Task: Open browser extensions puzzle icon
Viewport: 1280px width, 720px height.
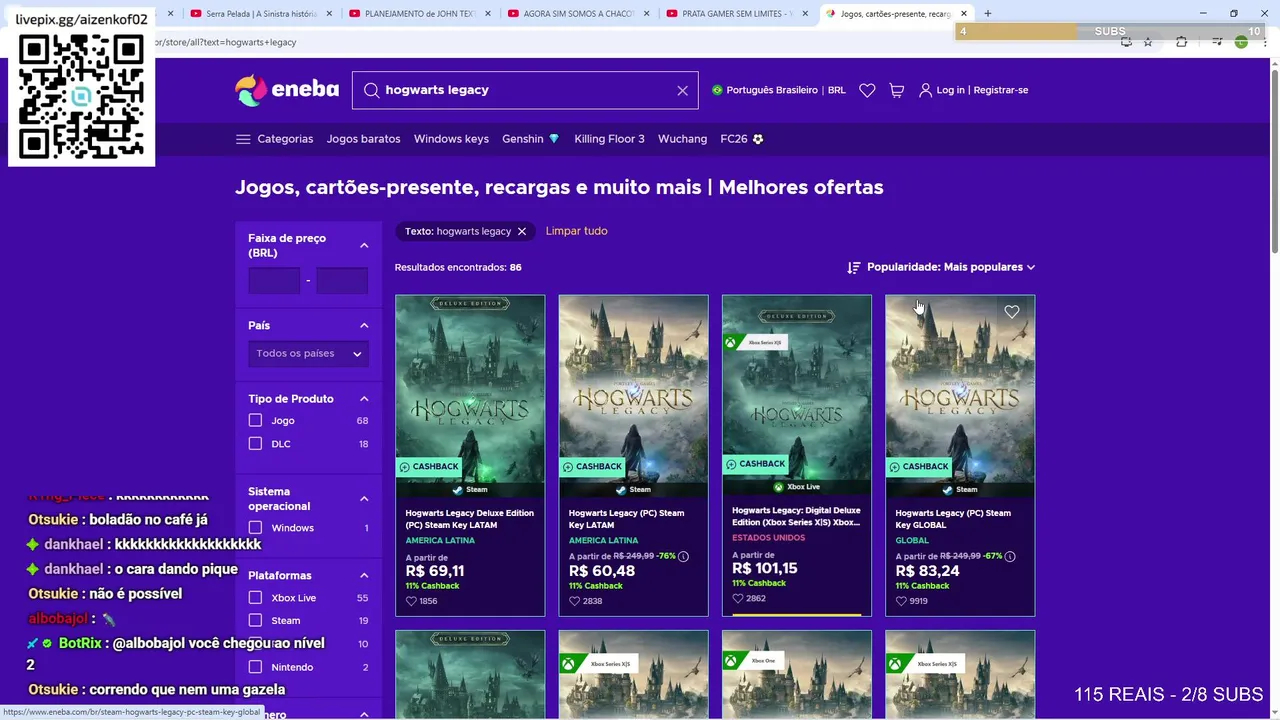Action: 1182,42
